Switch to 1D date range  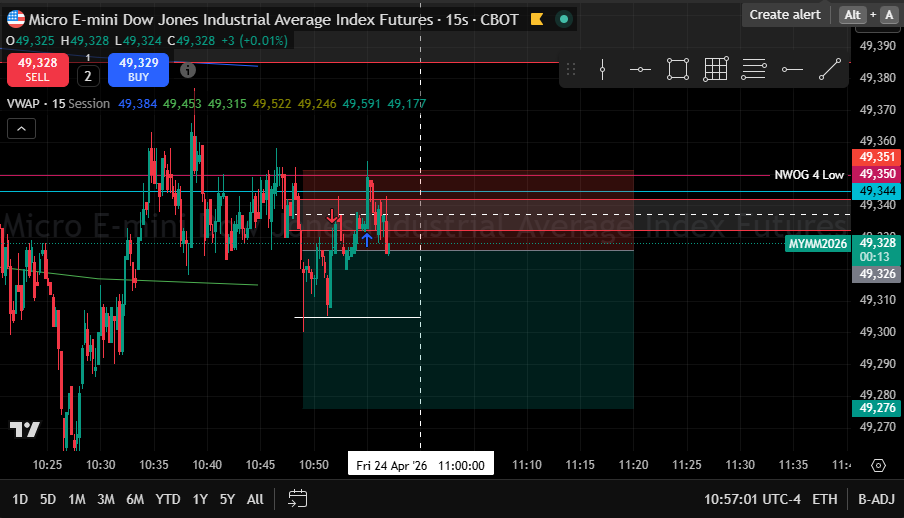coord(20,499)
